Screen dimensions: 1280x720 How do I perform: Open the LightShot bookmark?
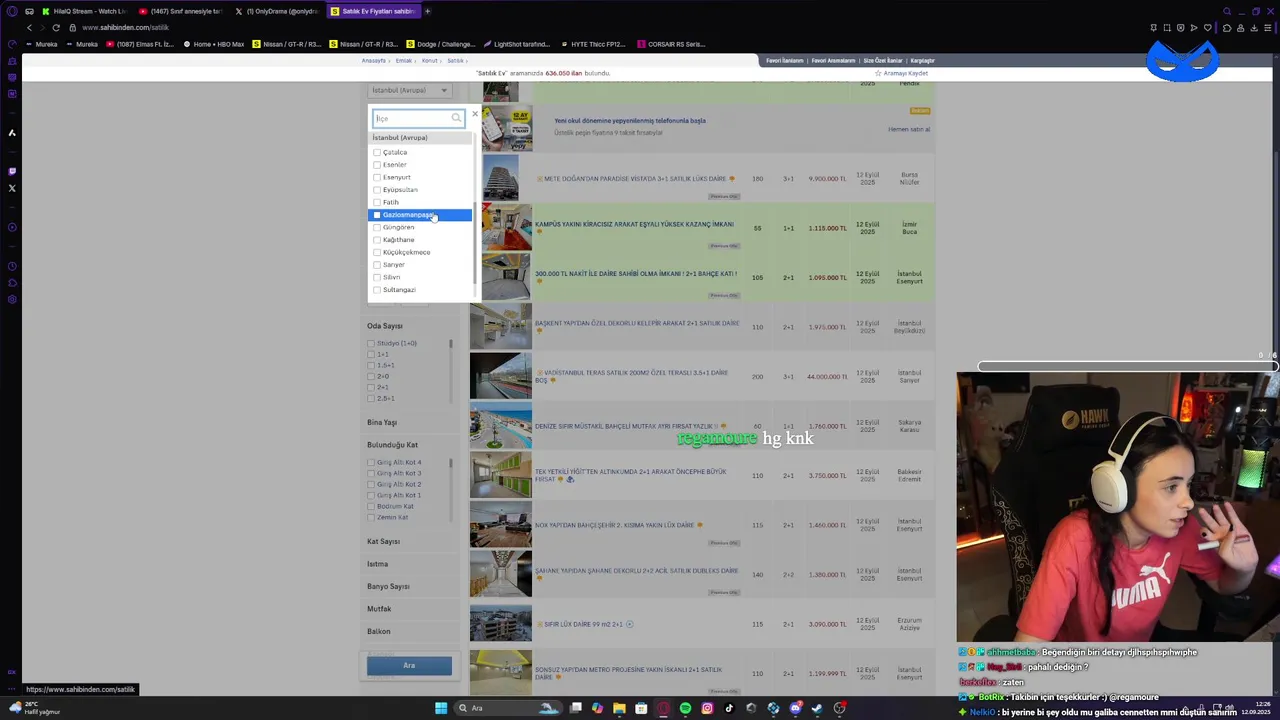coord(517,44)
